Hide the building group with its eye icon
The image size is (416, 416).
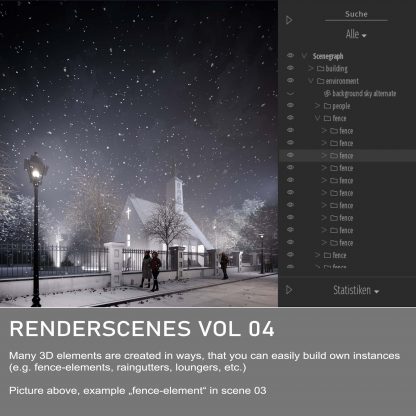tap(290, 68)
